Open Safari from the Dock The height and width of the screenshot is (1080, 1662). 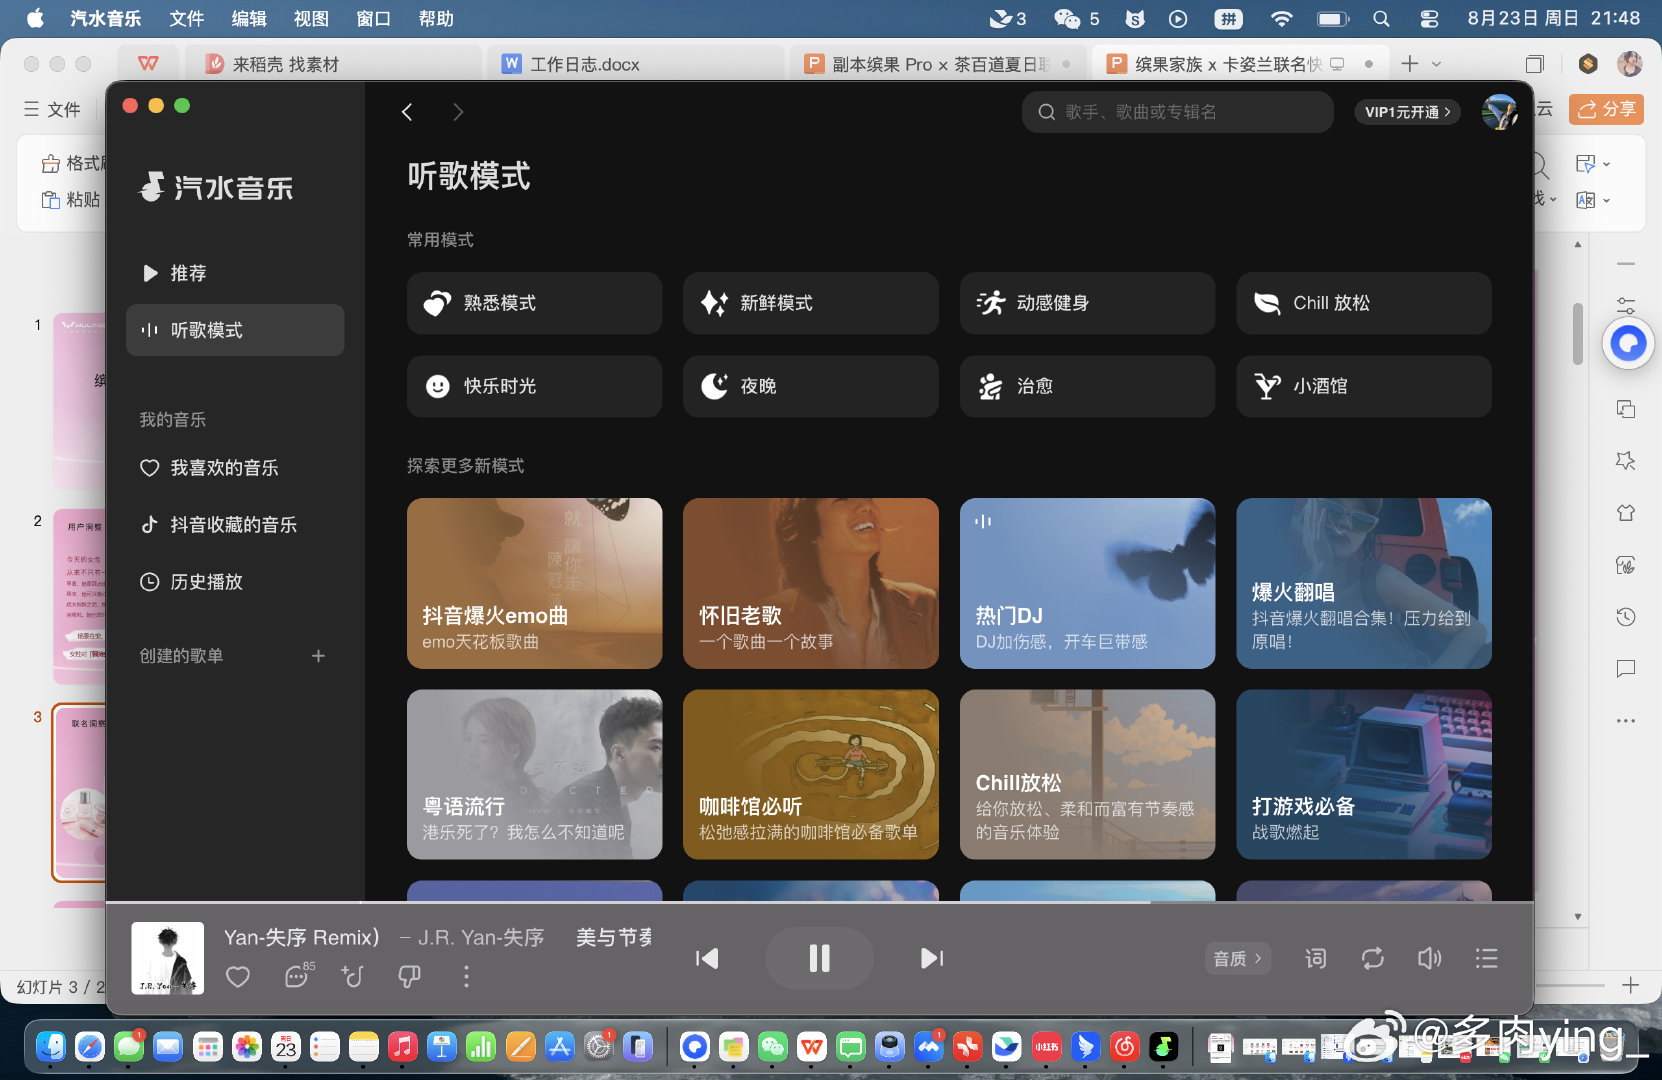(x=90, y=1046)
